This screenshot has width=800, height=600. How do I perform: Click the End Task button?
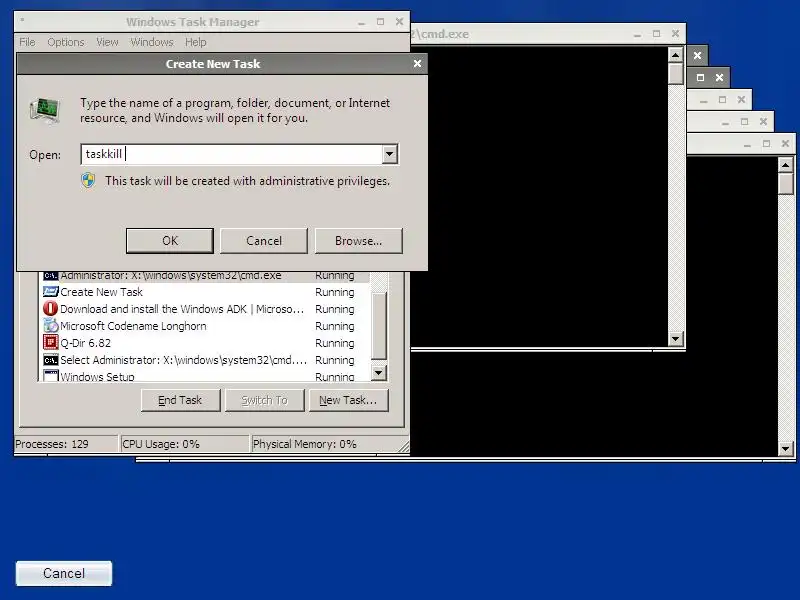tap(181, 400)
